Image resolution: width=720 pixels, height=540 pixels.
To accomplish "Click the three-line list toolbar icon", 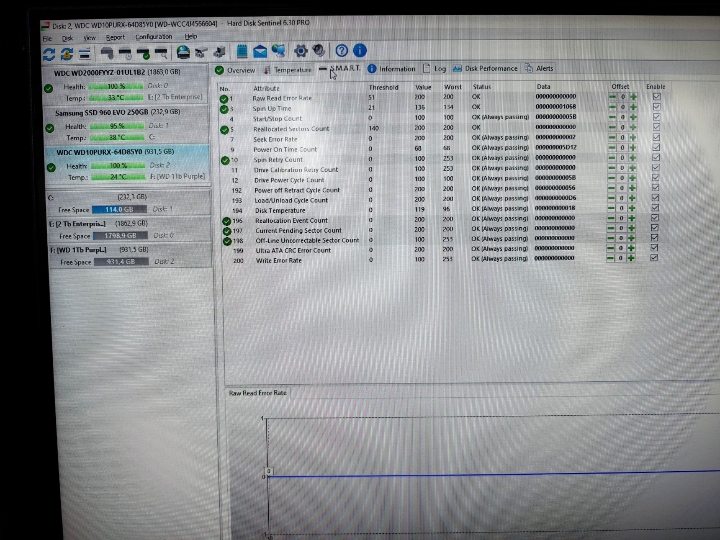I will [84, 54].
